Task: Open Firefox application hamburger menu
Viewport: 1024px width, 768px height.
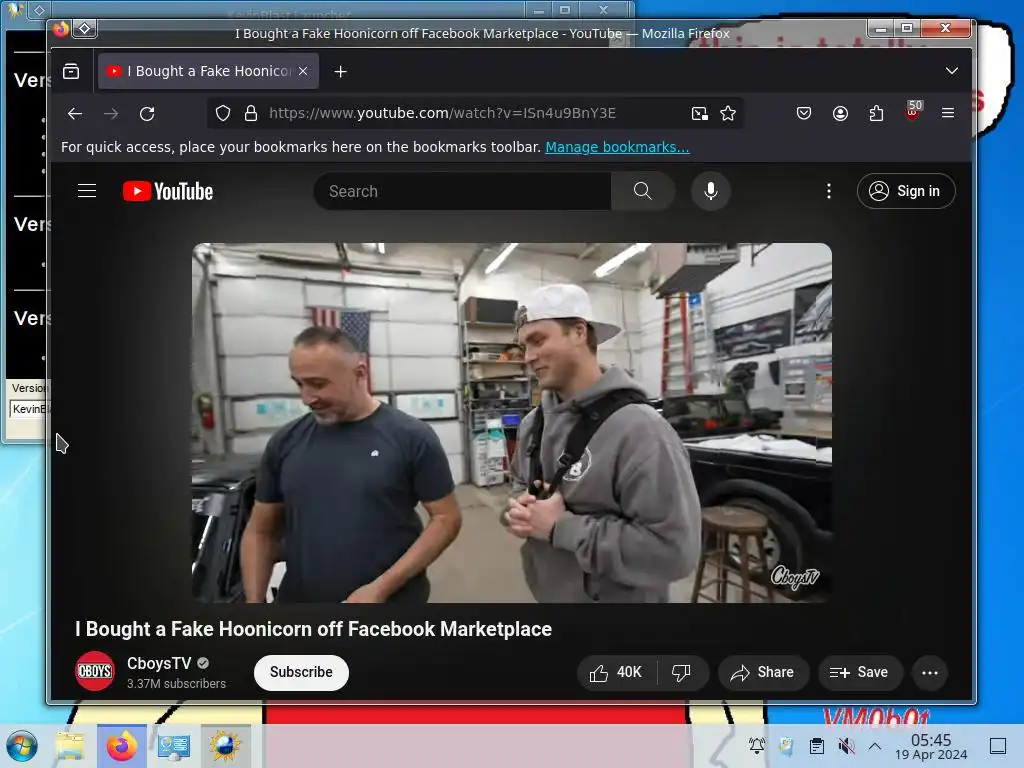Action: (948, 113)
